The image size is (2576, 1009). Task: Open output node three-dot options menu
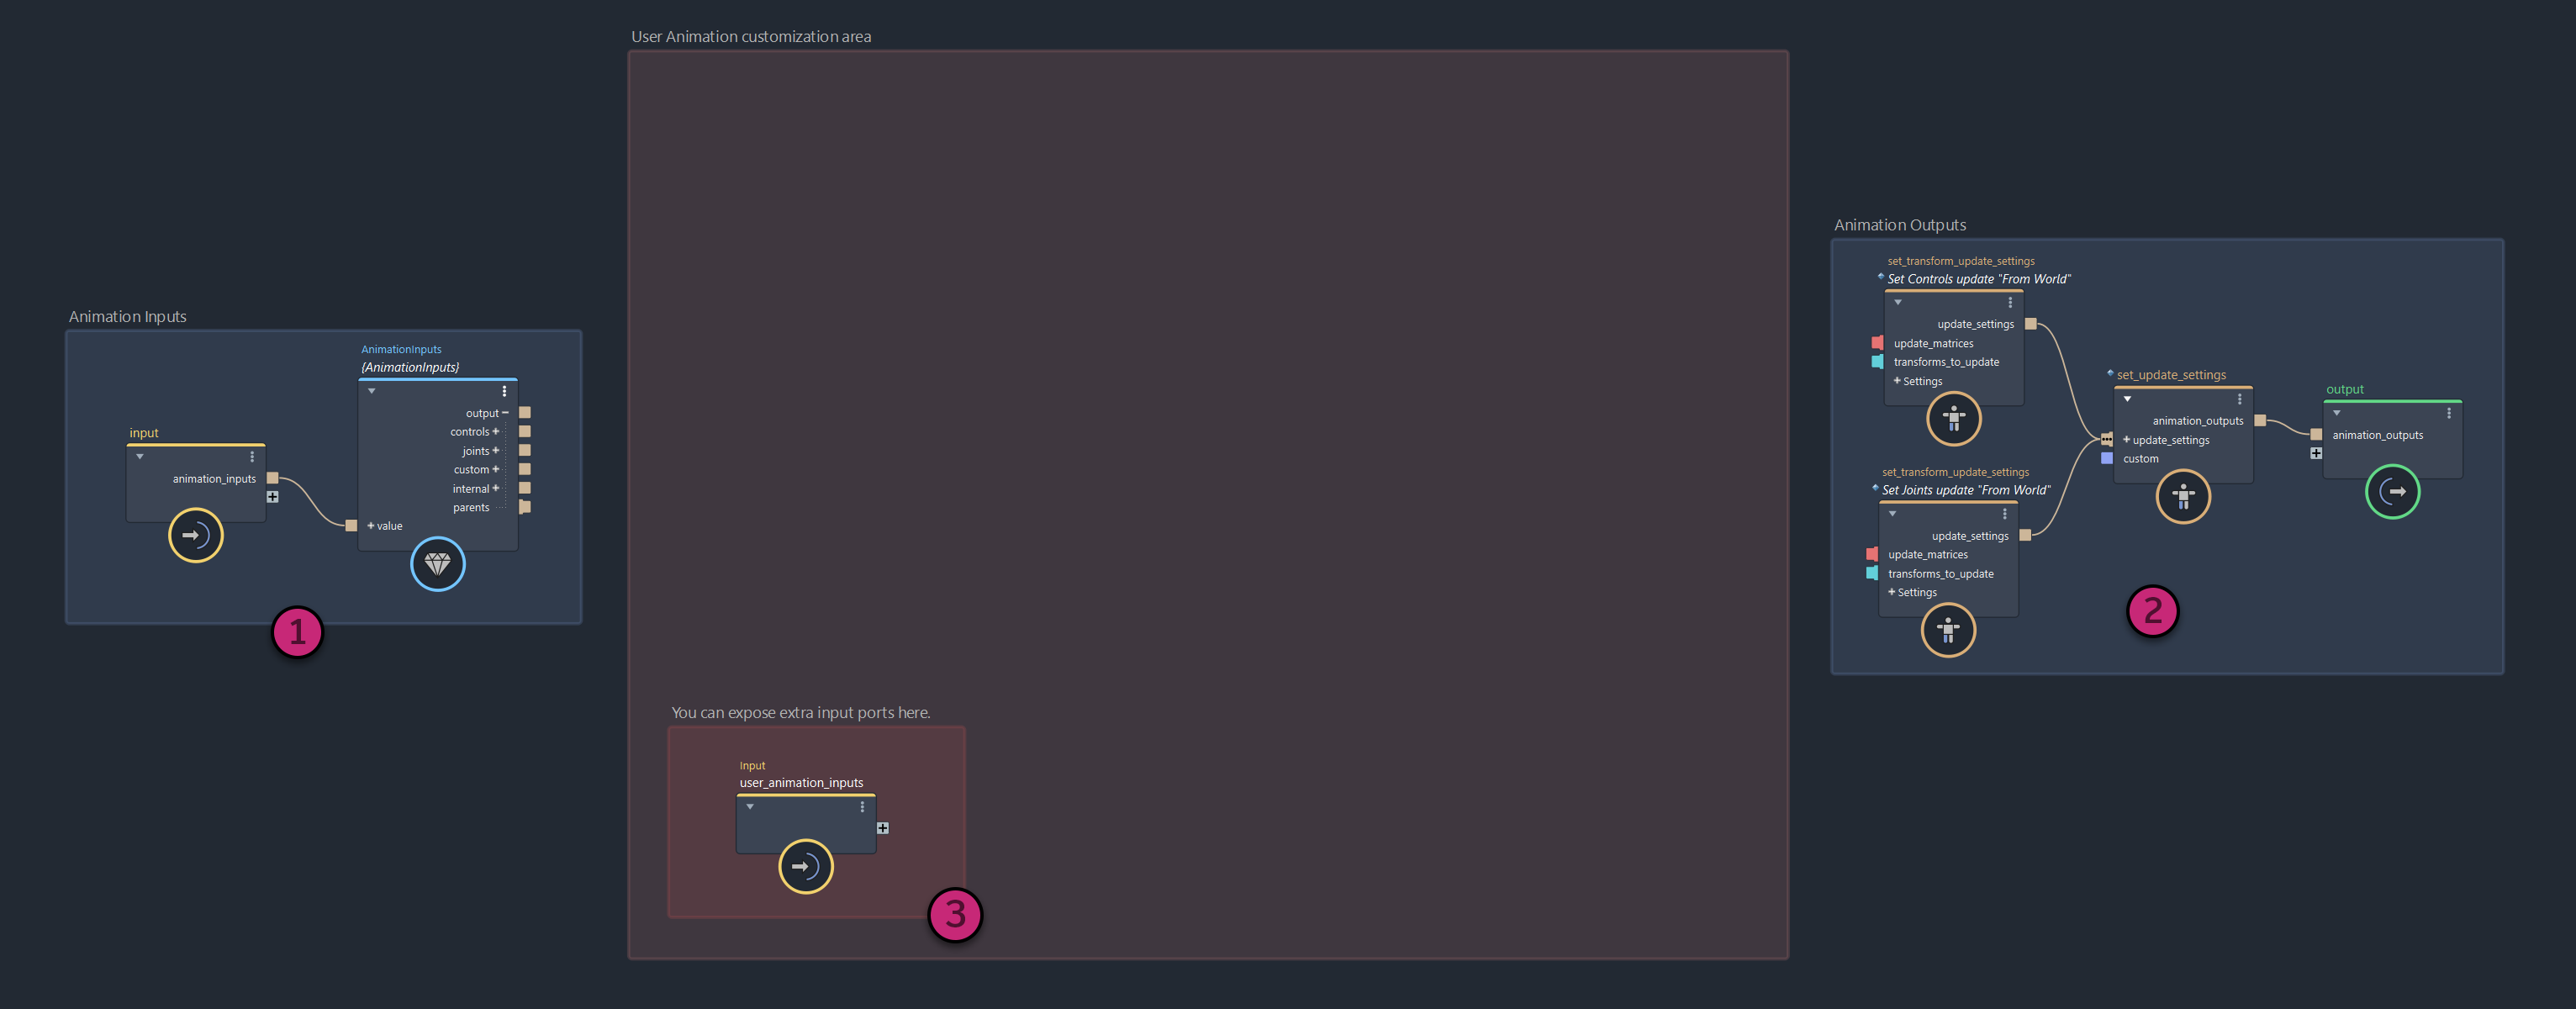(2448, 413)
